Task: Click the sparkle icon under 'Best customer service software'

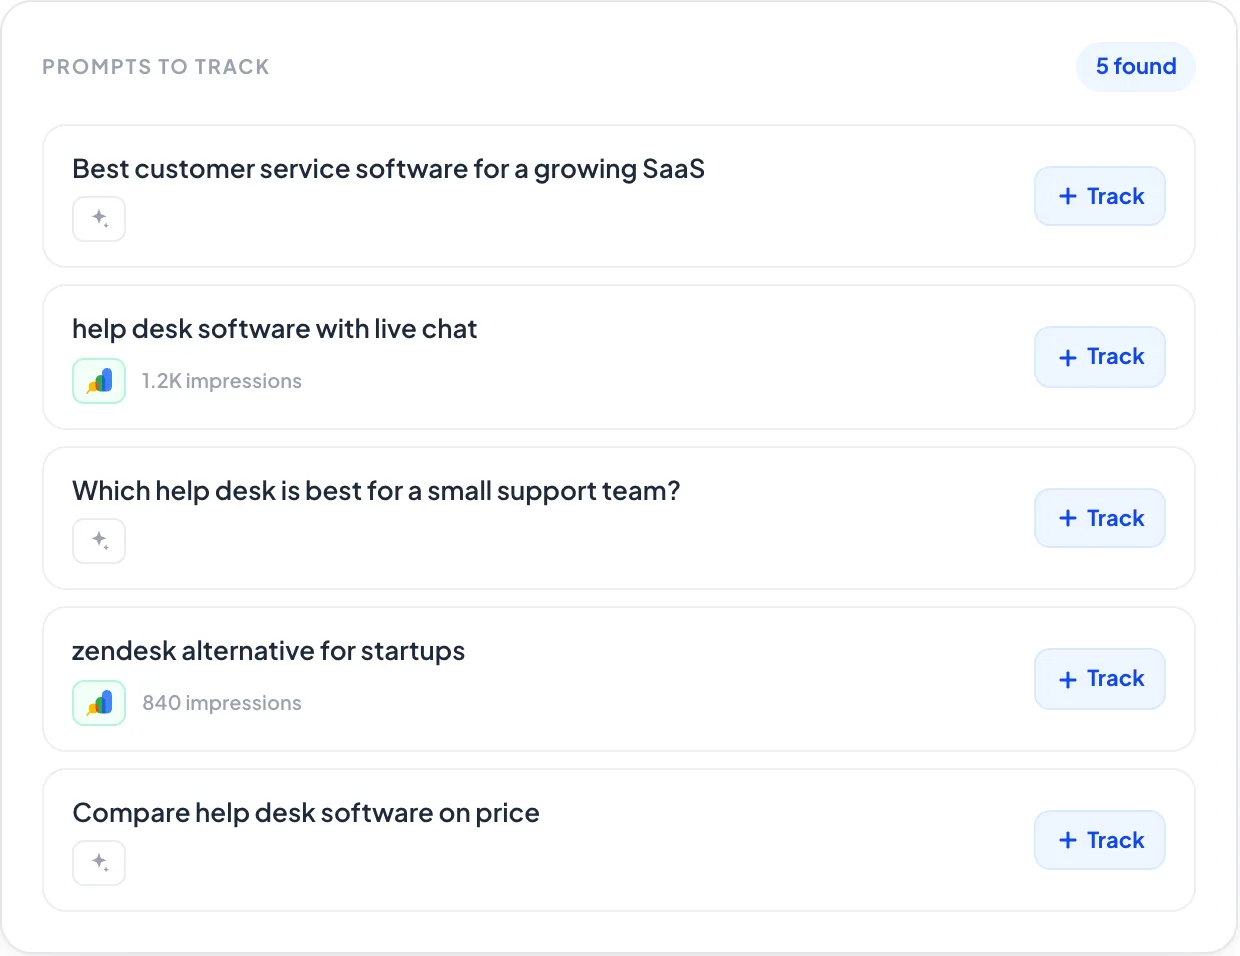Action: pos(99,219)
